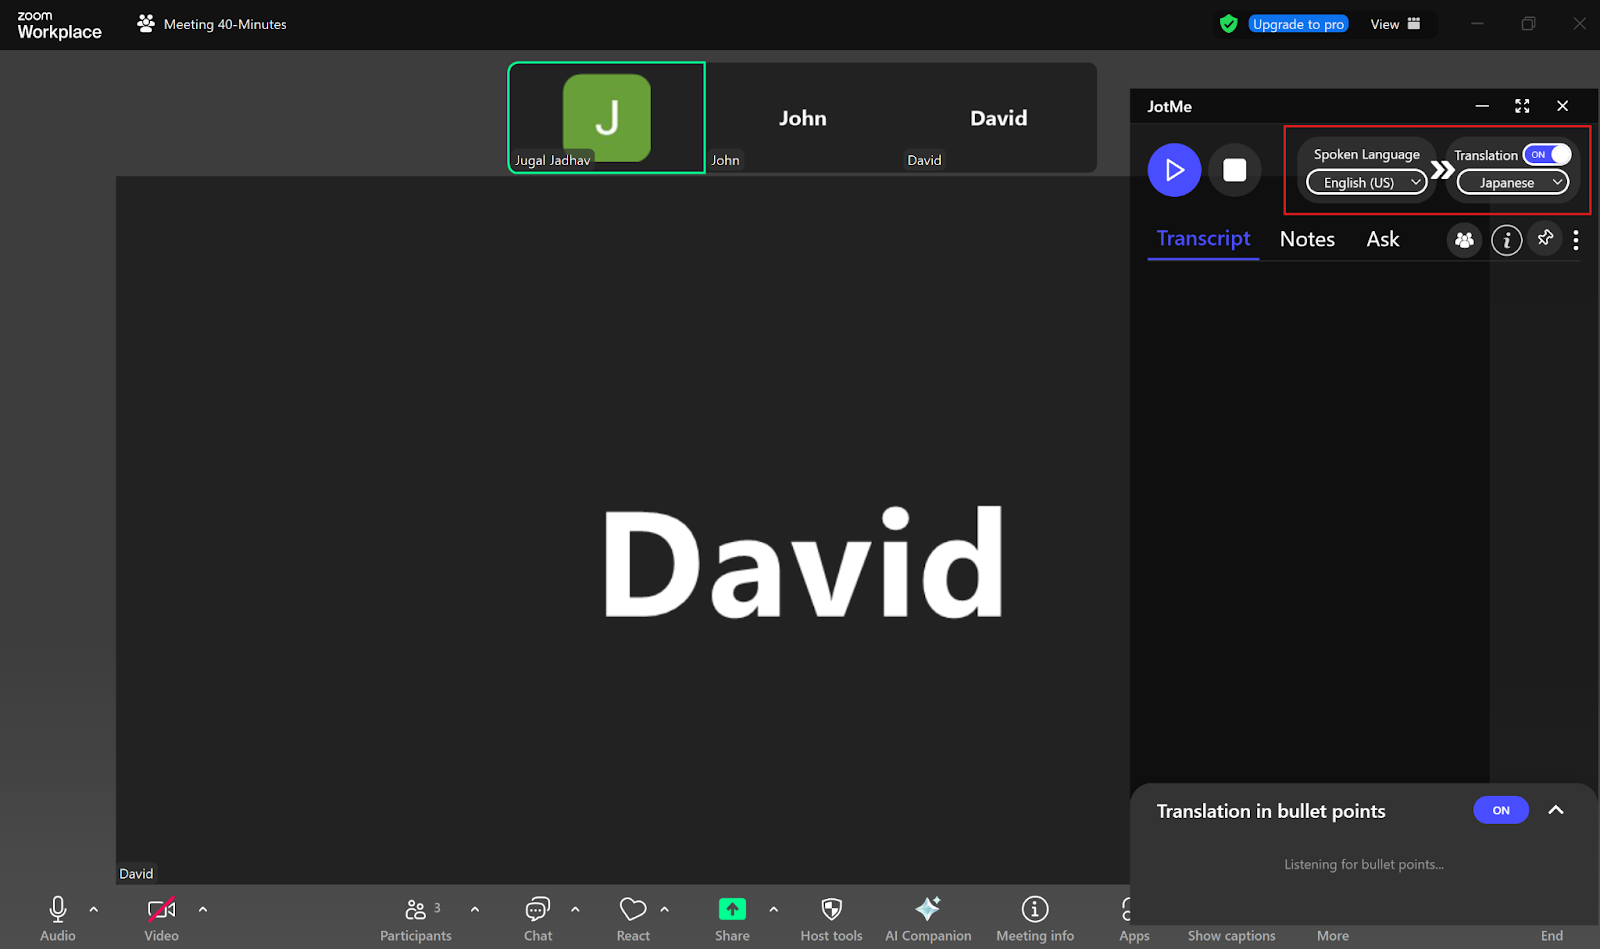Click Show captions button
Image resolution: width=1600 pixels, height=949 pixels.
point(1231,936)
